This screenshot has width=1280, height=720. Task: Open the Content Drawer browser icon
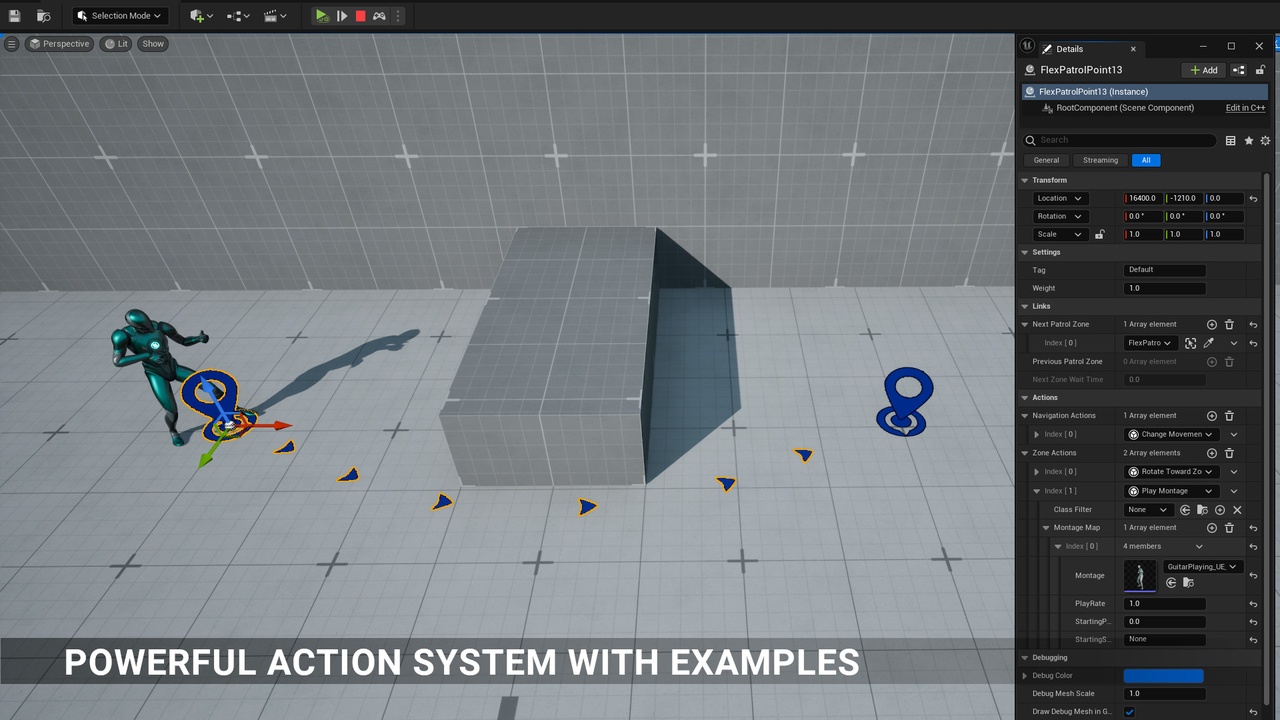tap(42, 15)
